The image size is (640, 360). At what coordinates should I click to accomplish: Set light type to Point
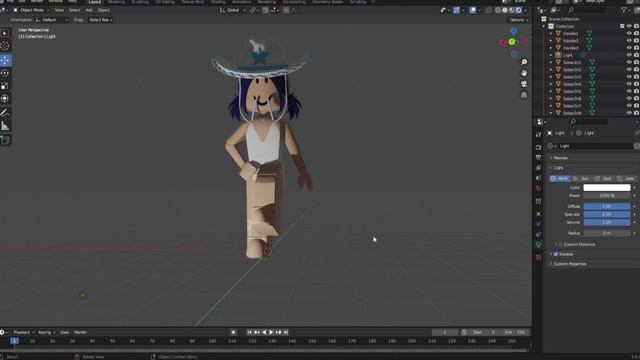click(560, 179)
